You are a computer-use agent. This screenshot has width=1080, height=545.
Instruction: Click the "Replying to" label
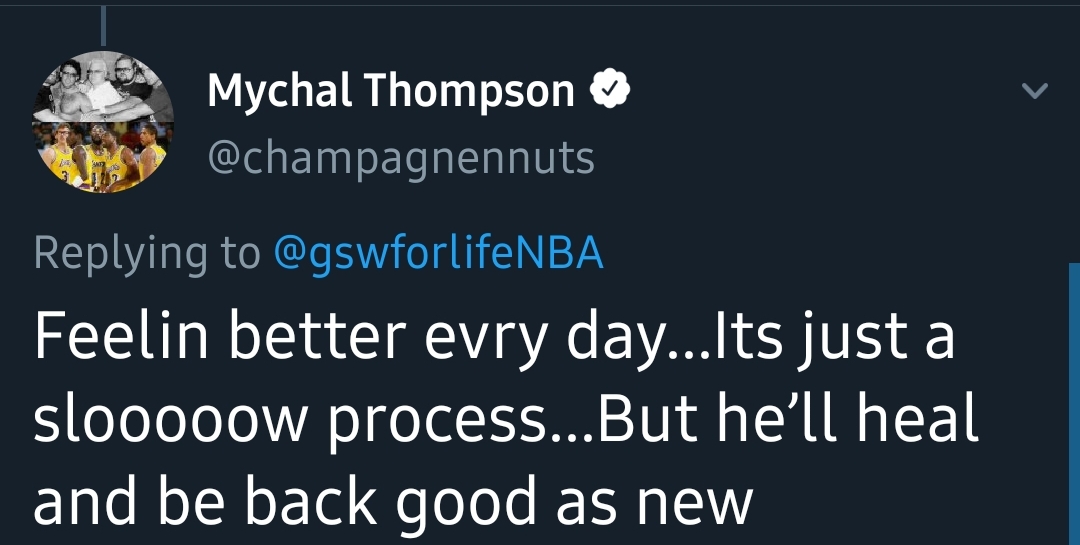tap(146, 253)
